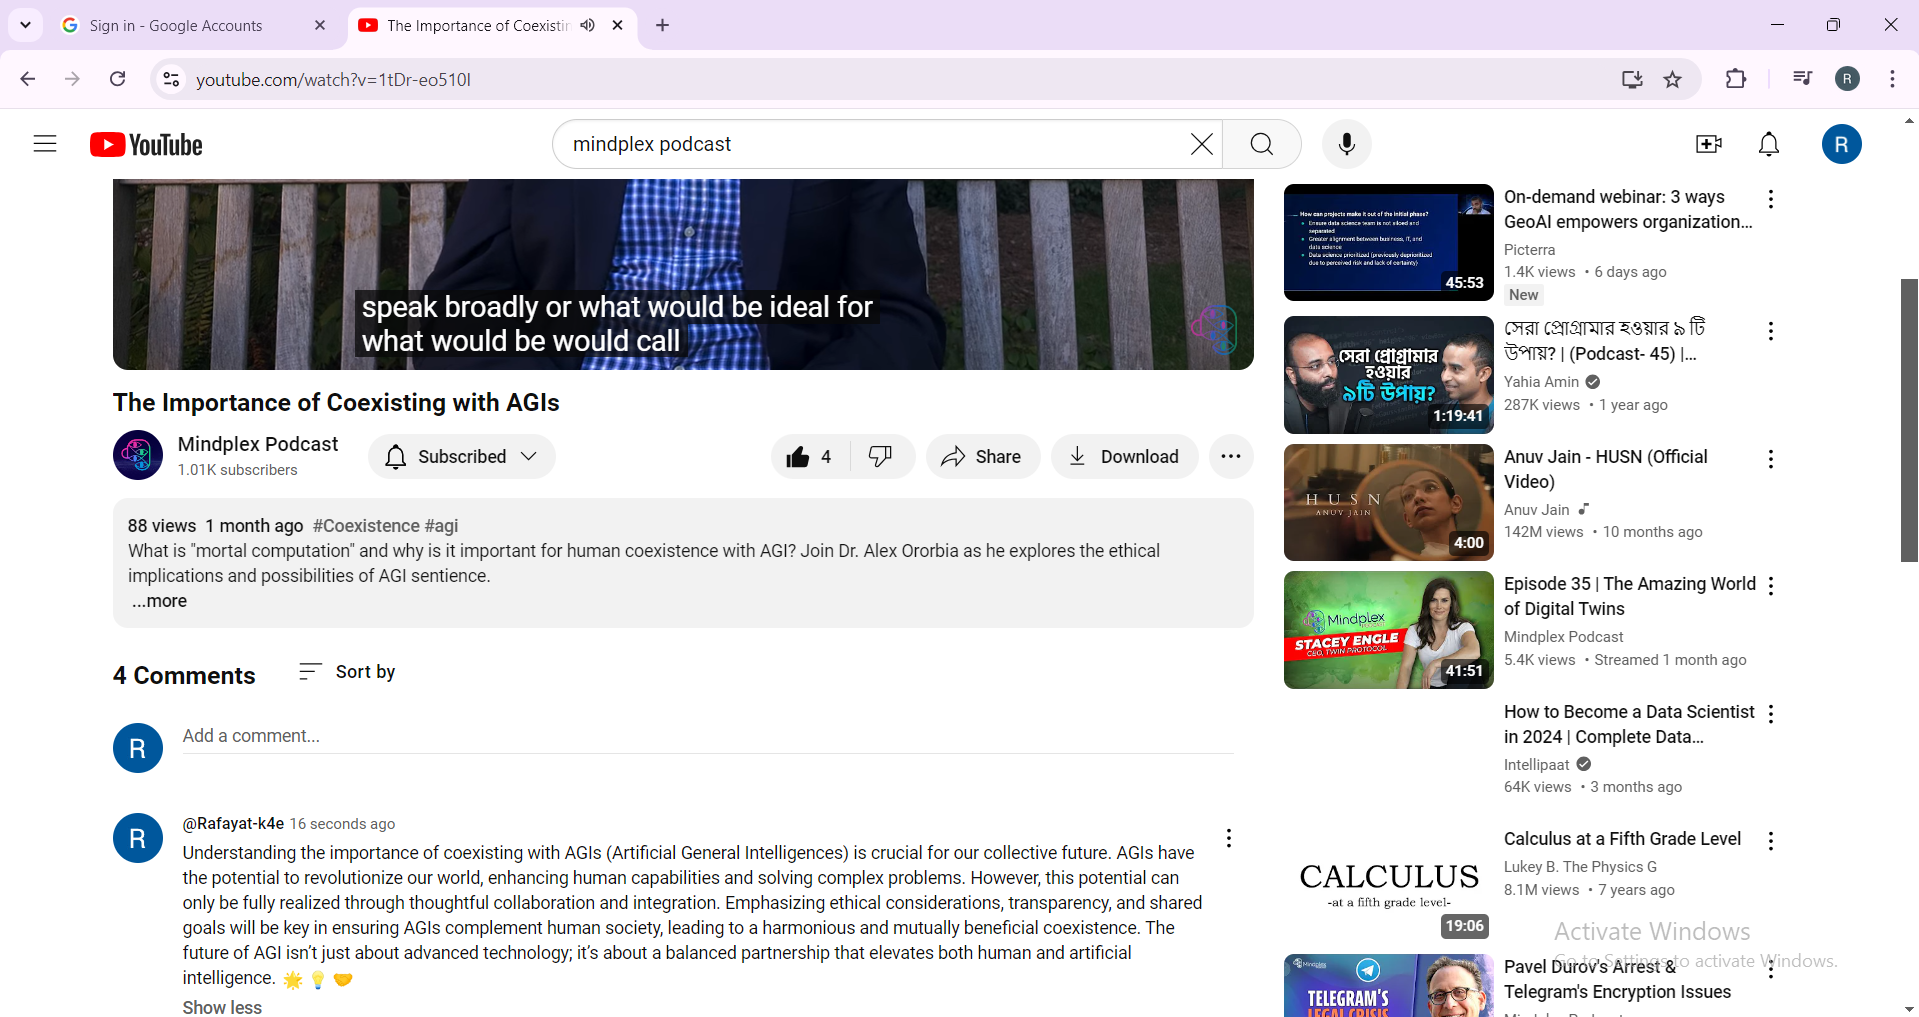The image size is (1919, 1017).
Task: Click the page vertical scrollbar thumb
Action: point(1909,420)
